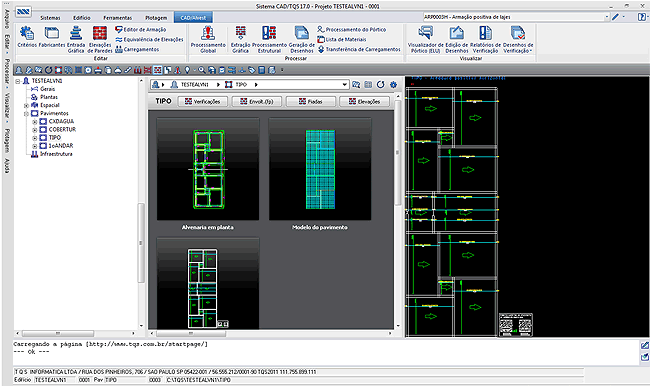Open the ARP0003H drawing selector dropdown
650x386 pixels.
coord(606,17)
